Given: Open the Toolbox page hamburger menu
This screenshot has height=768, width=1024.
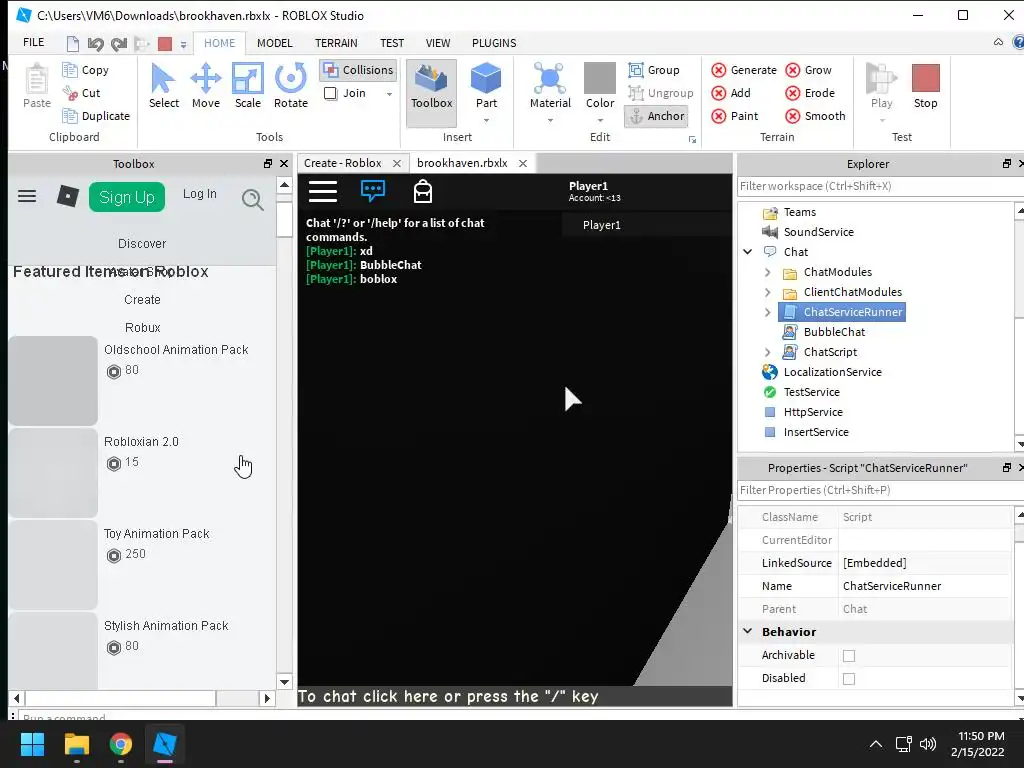Looking at the screenshot, I should (x=27, y=196).
